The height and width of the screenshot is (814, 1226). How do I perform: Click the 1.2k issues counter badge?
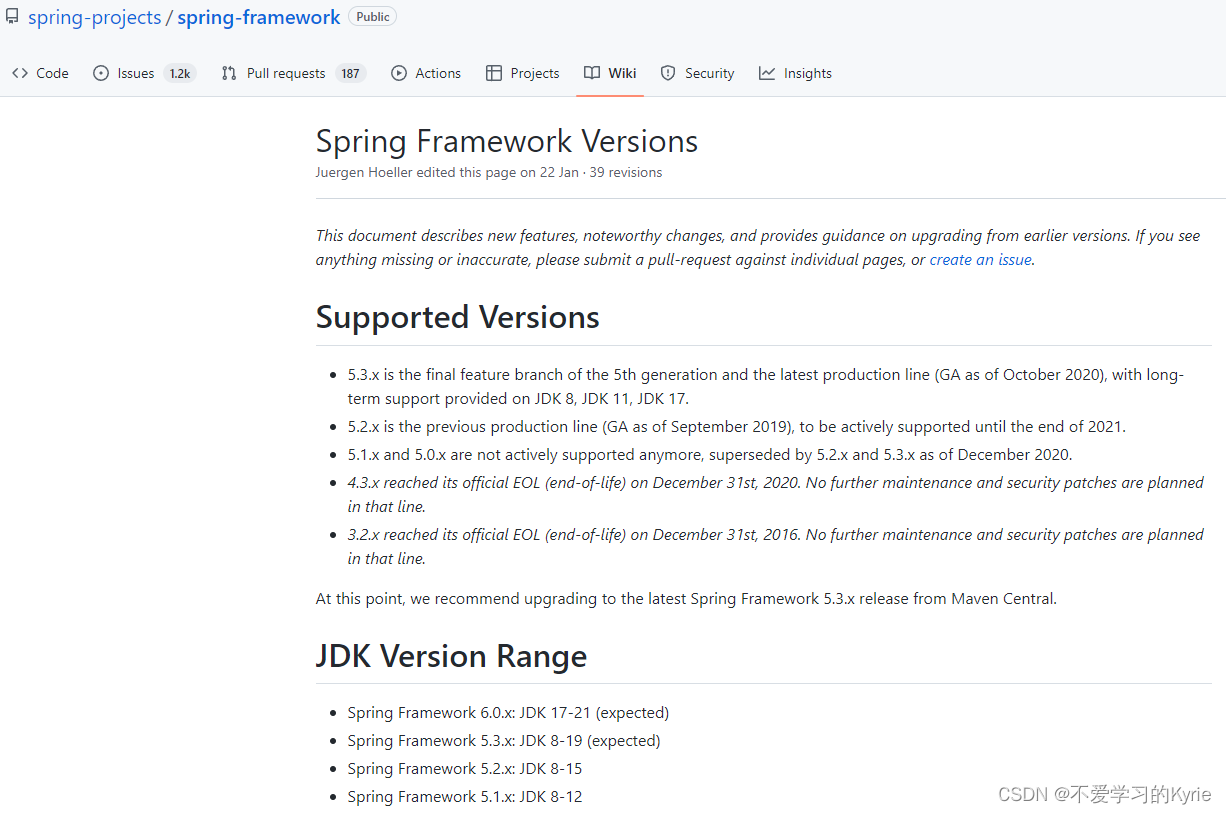(179, 72)
